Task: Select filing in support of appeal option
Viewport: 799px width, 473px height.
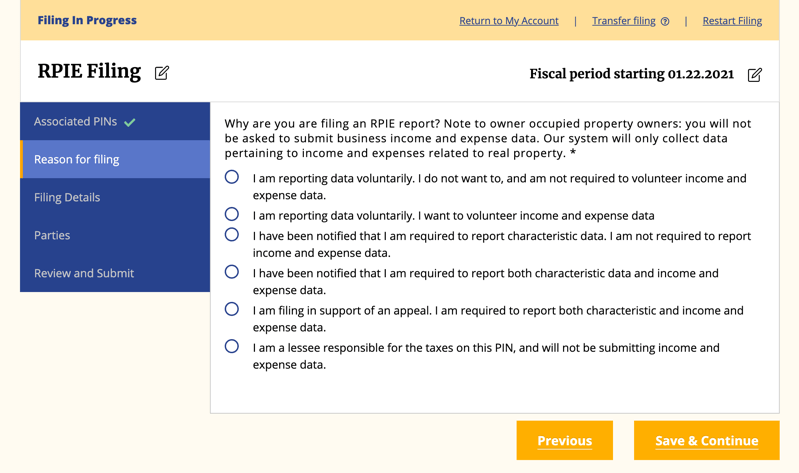Action: [x=232, y=309]
